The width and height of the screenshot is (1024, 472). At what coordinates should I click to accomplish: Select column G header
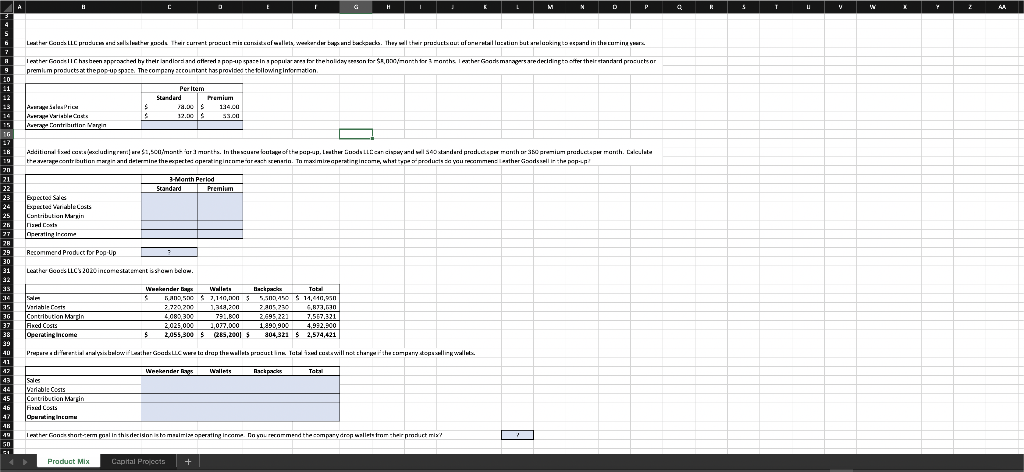click(356, 7)
